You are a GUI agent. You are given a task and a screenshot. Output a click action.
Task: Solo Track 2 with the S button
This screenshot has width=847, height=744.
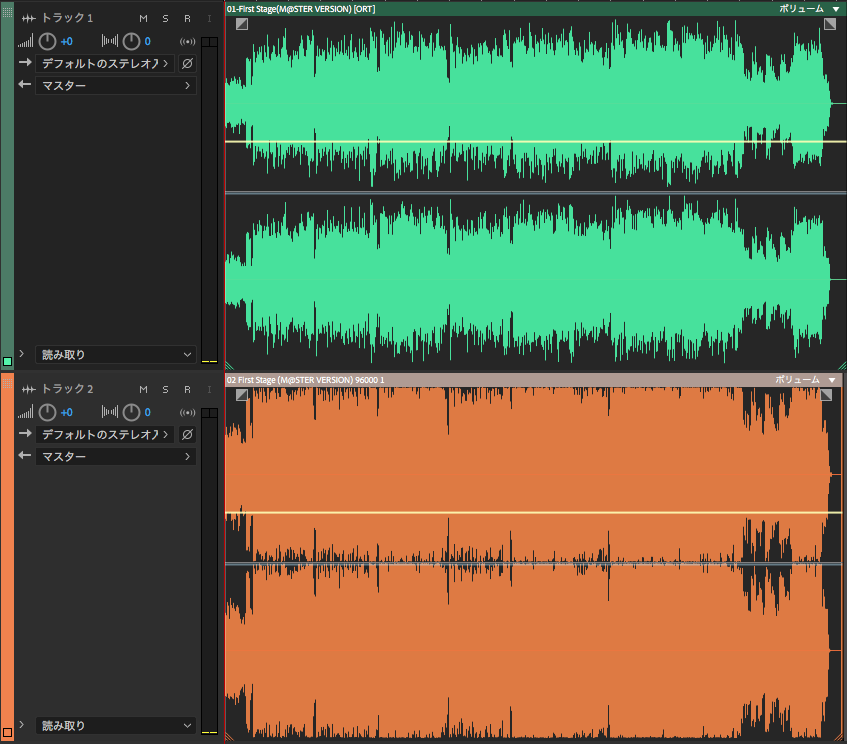(165, 390)
